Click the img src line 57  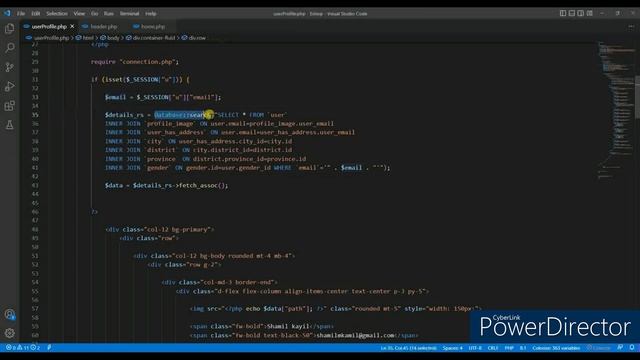pyautogui.click(x=336, y=309)
